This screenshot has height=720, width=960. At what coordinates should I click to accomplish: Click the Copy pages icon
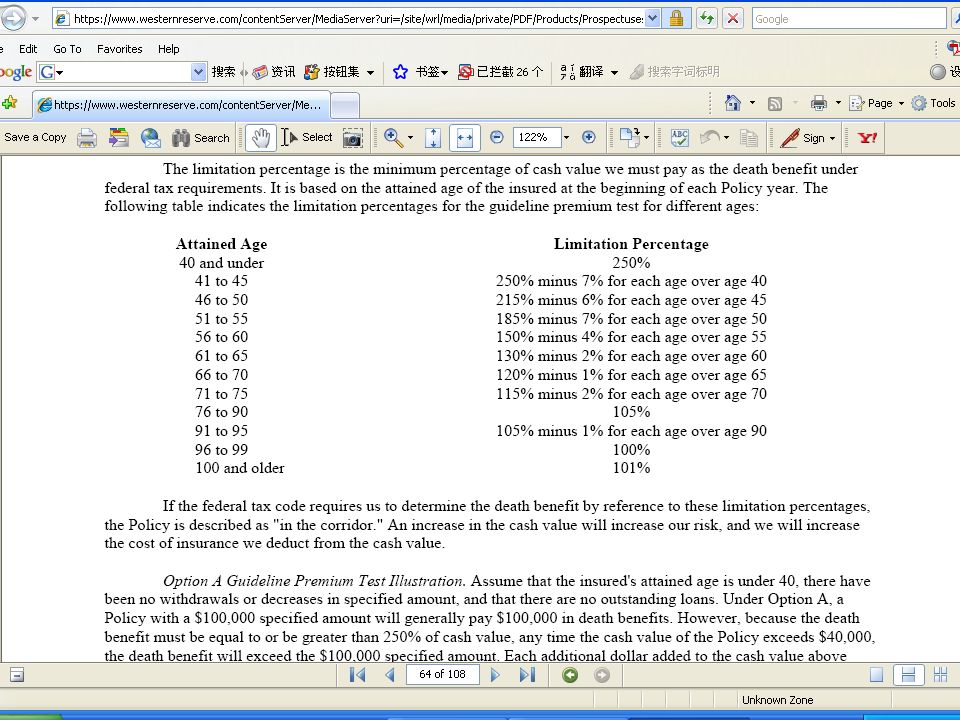tap(749, 138)
